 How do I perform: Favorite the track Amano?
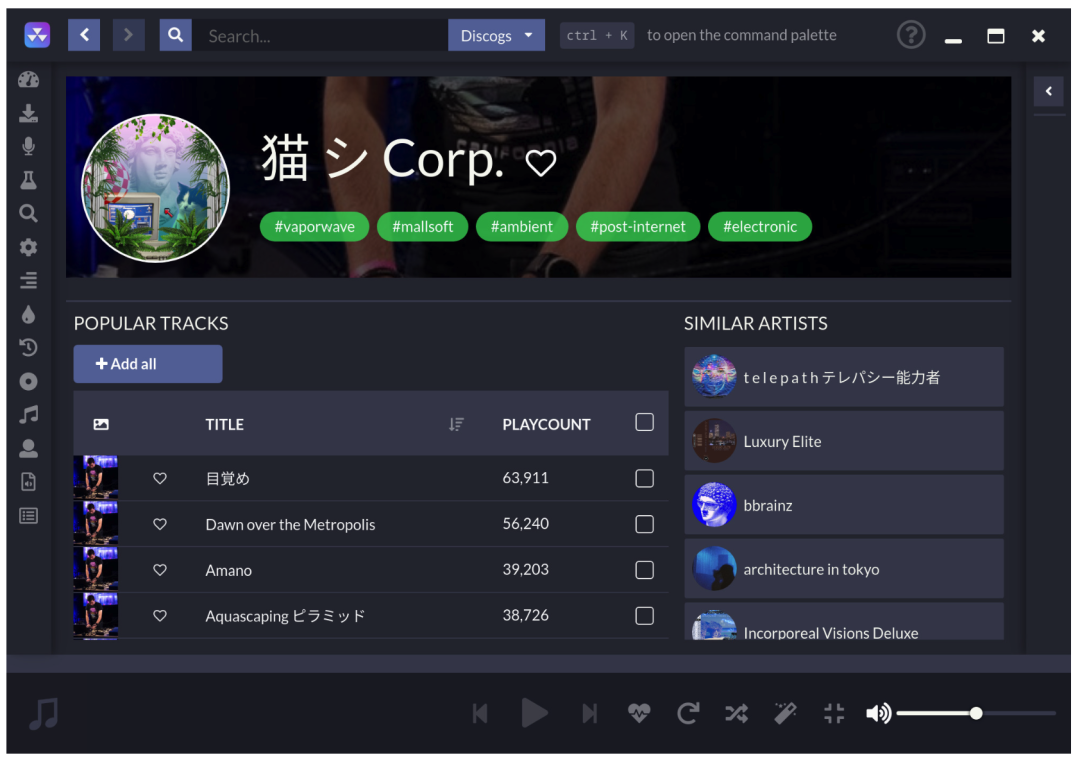(160, 570)
